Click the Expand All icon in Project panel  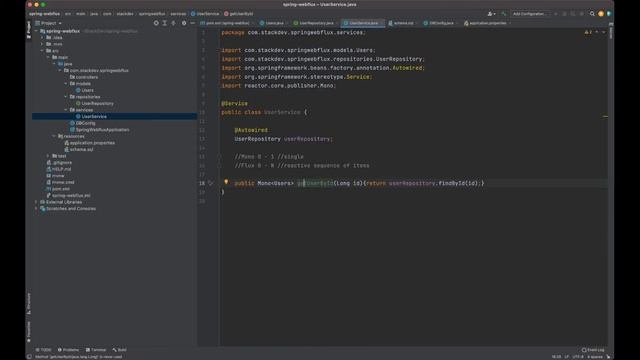click(x=165, y=23)
